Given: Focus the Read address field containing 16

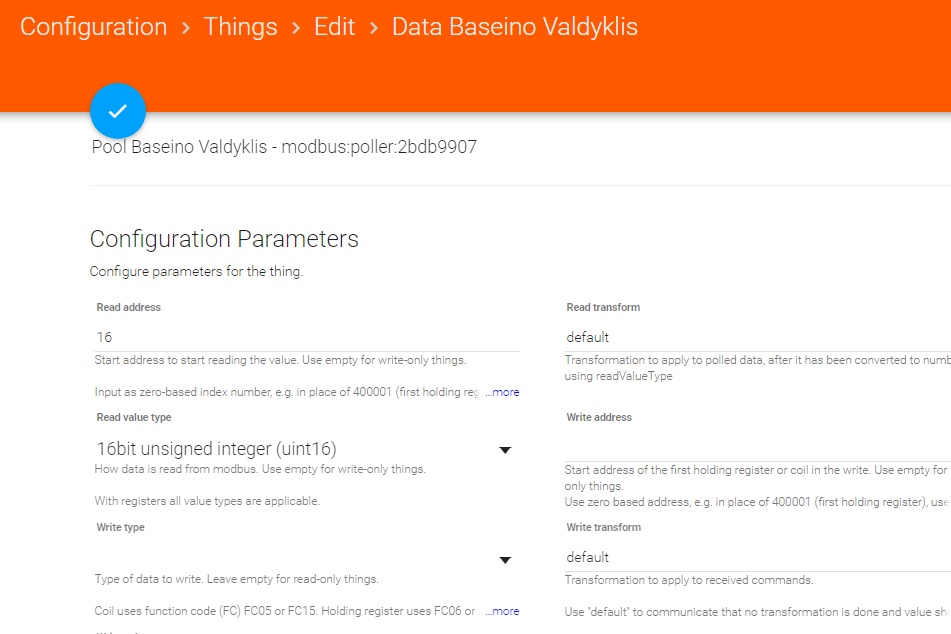Looking at the screenshot, I should (x=307, y=337).
